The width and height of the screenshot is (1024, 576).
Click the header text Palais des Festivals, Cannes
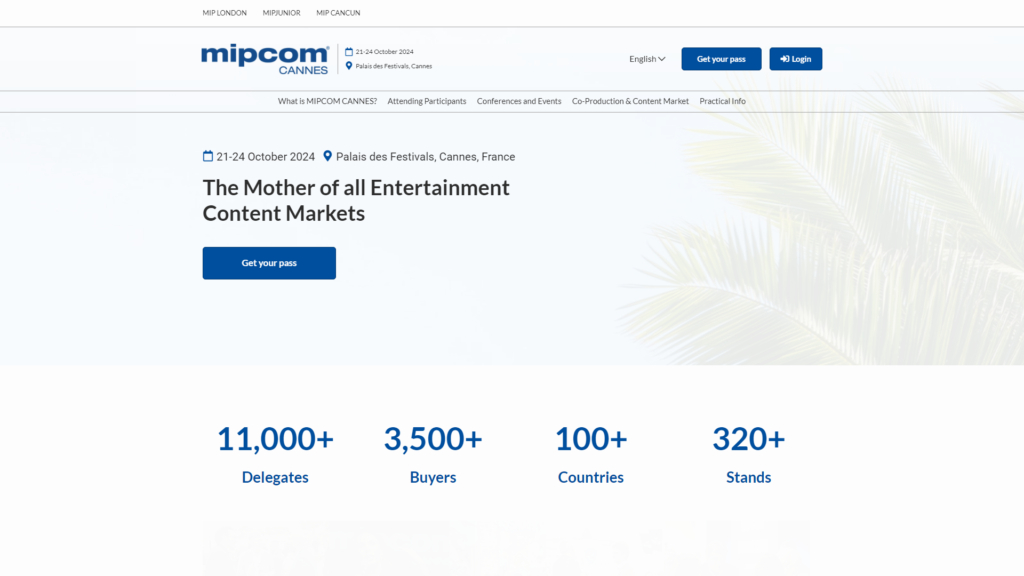(x=394, y=66)
